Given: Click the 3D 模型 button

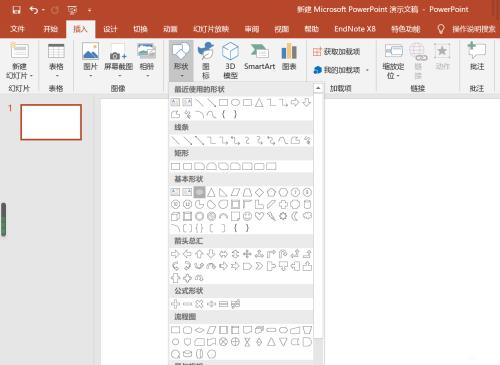Looking at the screenshot, I should pyautogui.click(x=230, y=61).
